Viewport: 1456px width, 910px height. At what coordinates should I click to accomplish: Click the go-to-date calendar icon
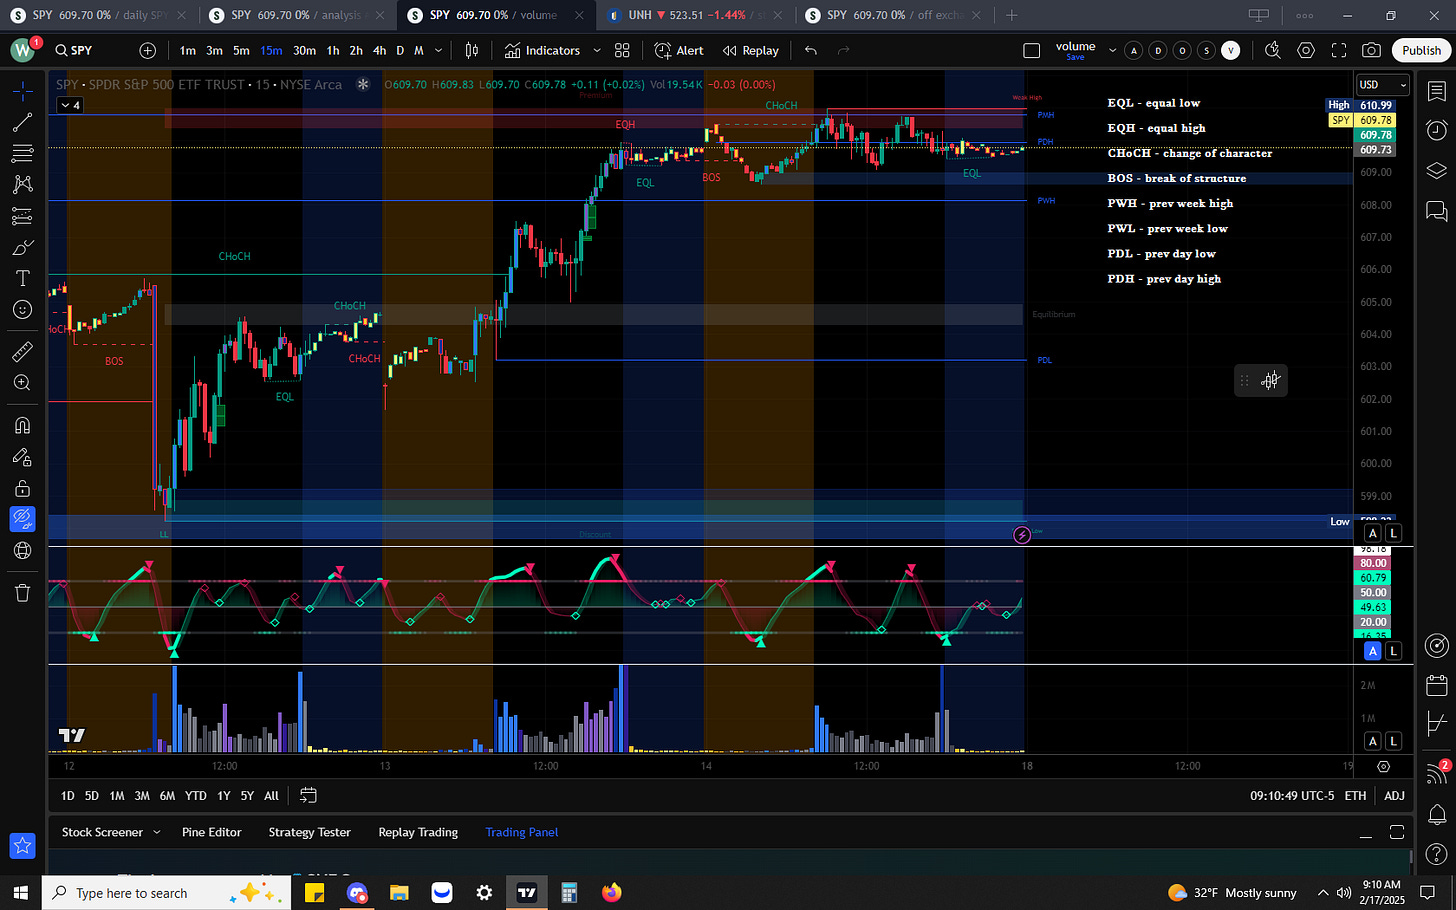pos(308,796)
